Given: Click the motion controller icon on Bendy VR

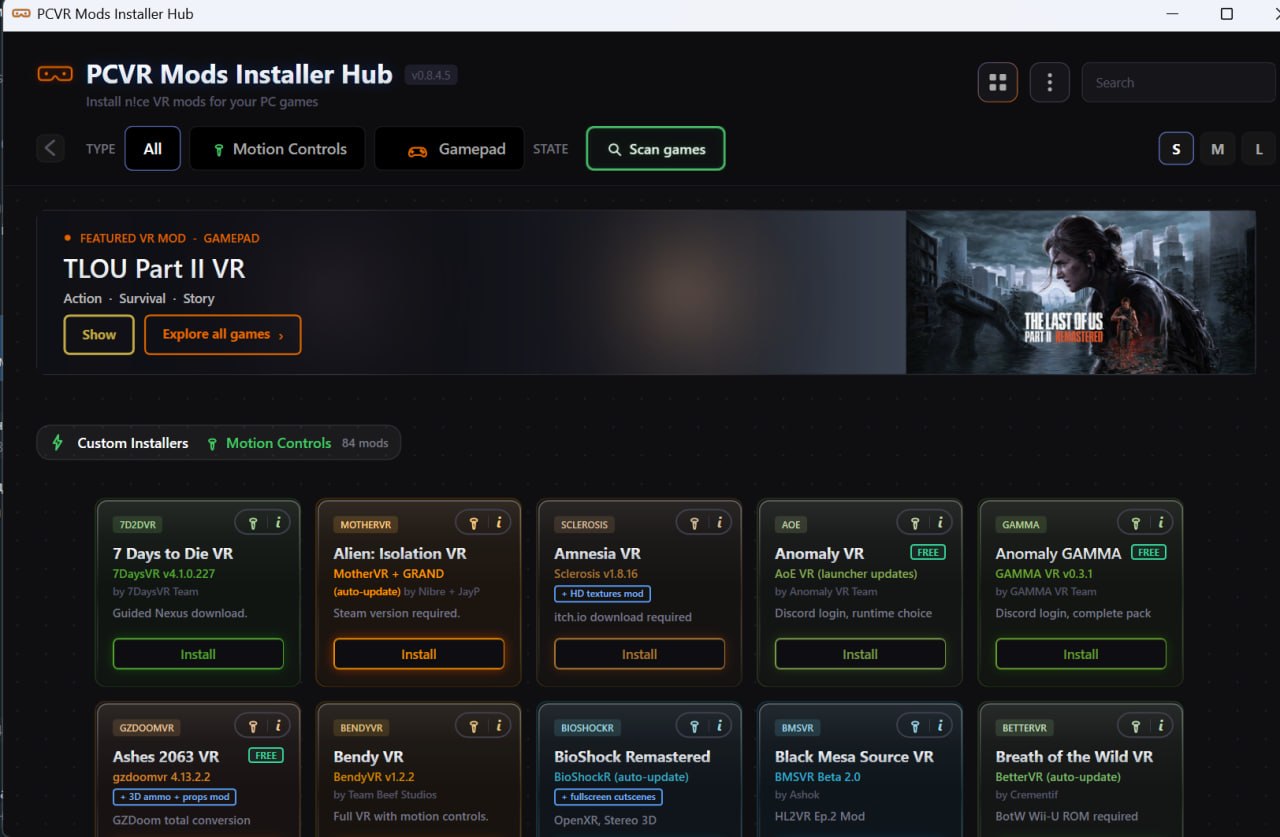Looking at the screenshot, I should point(474,726).
